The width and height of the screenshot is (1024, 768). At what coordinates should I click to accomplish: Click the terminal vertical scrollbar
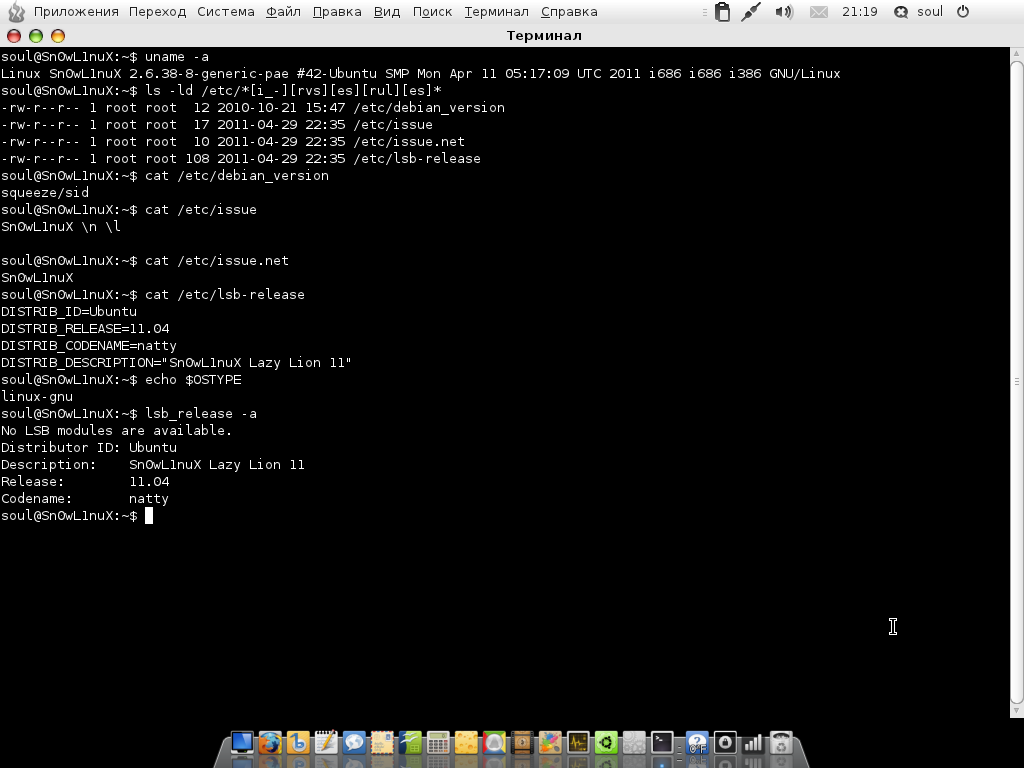[x=1017, y=382]
